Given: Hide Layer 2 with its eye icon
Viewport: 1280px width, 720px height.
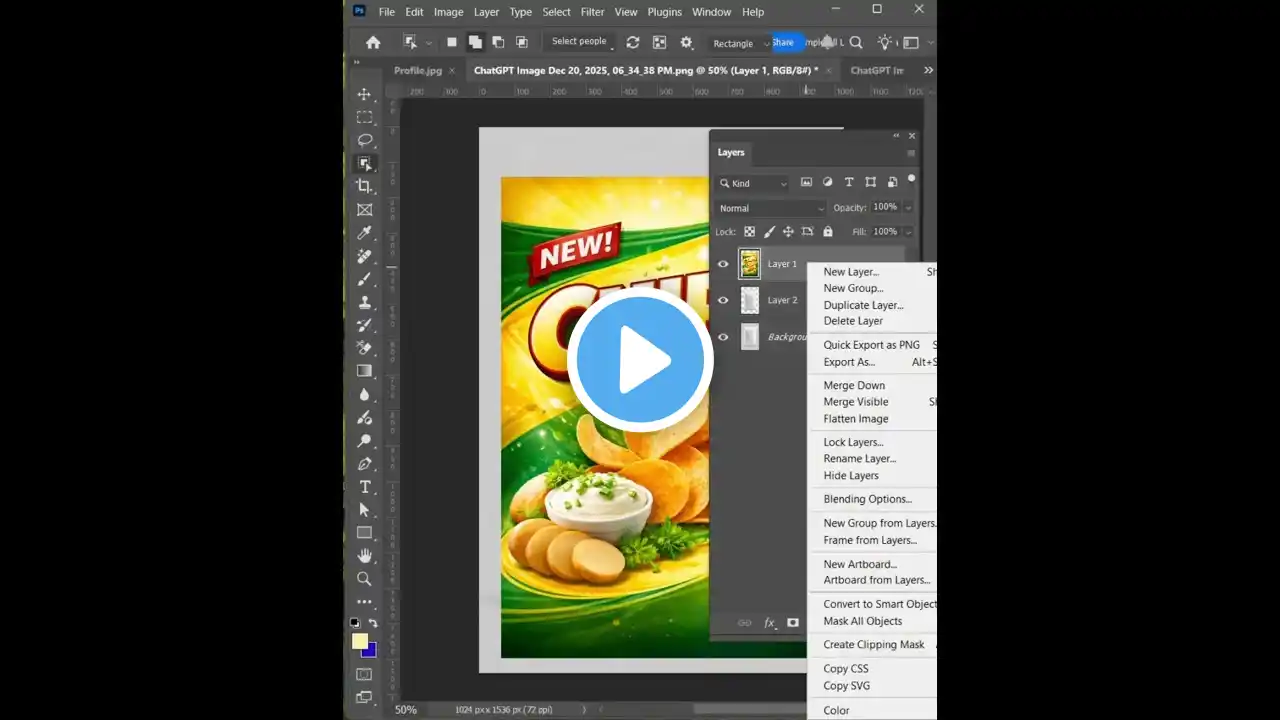Looking at the screenshot, I should [723, 300].
